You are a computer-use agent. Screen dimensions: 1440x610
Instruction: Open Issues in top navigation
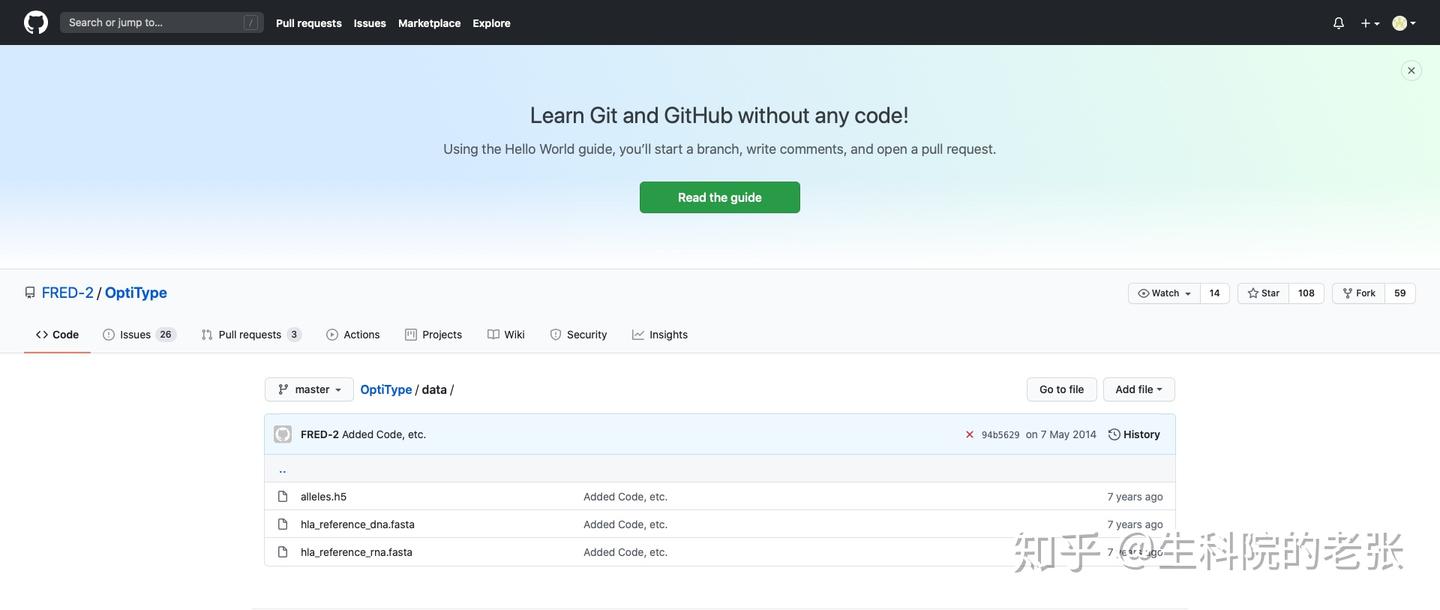(370, 23)
